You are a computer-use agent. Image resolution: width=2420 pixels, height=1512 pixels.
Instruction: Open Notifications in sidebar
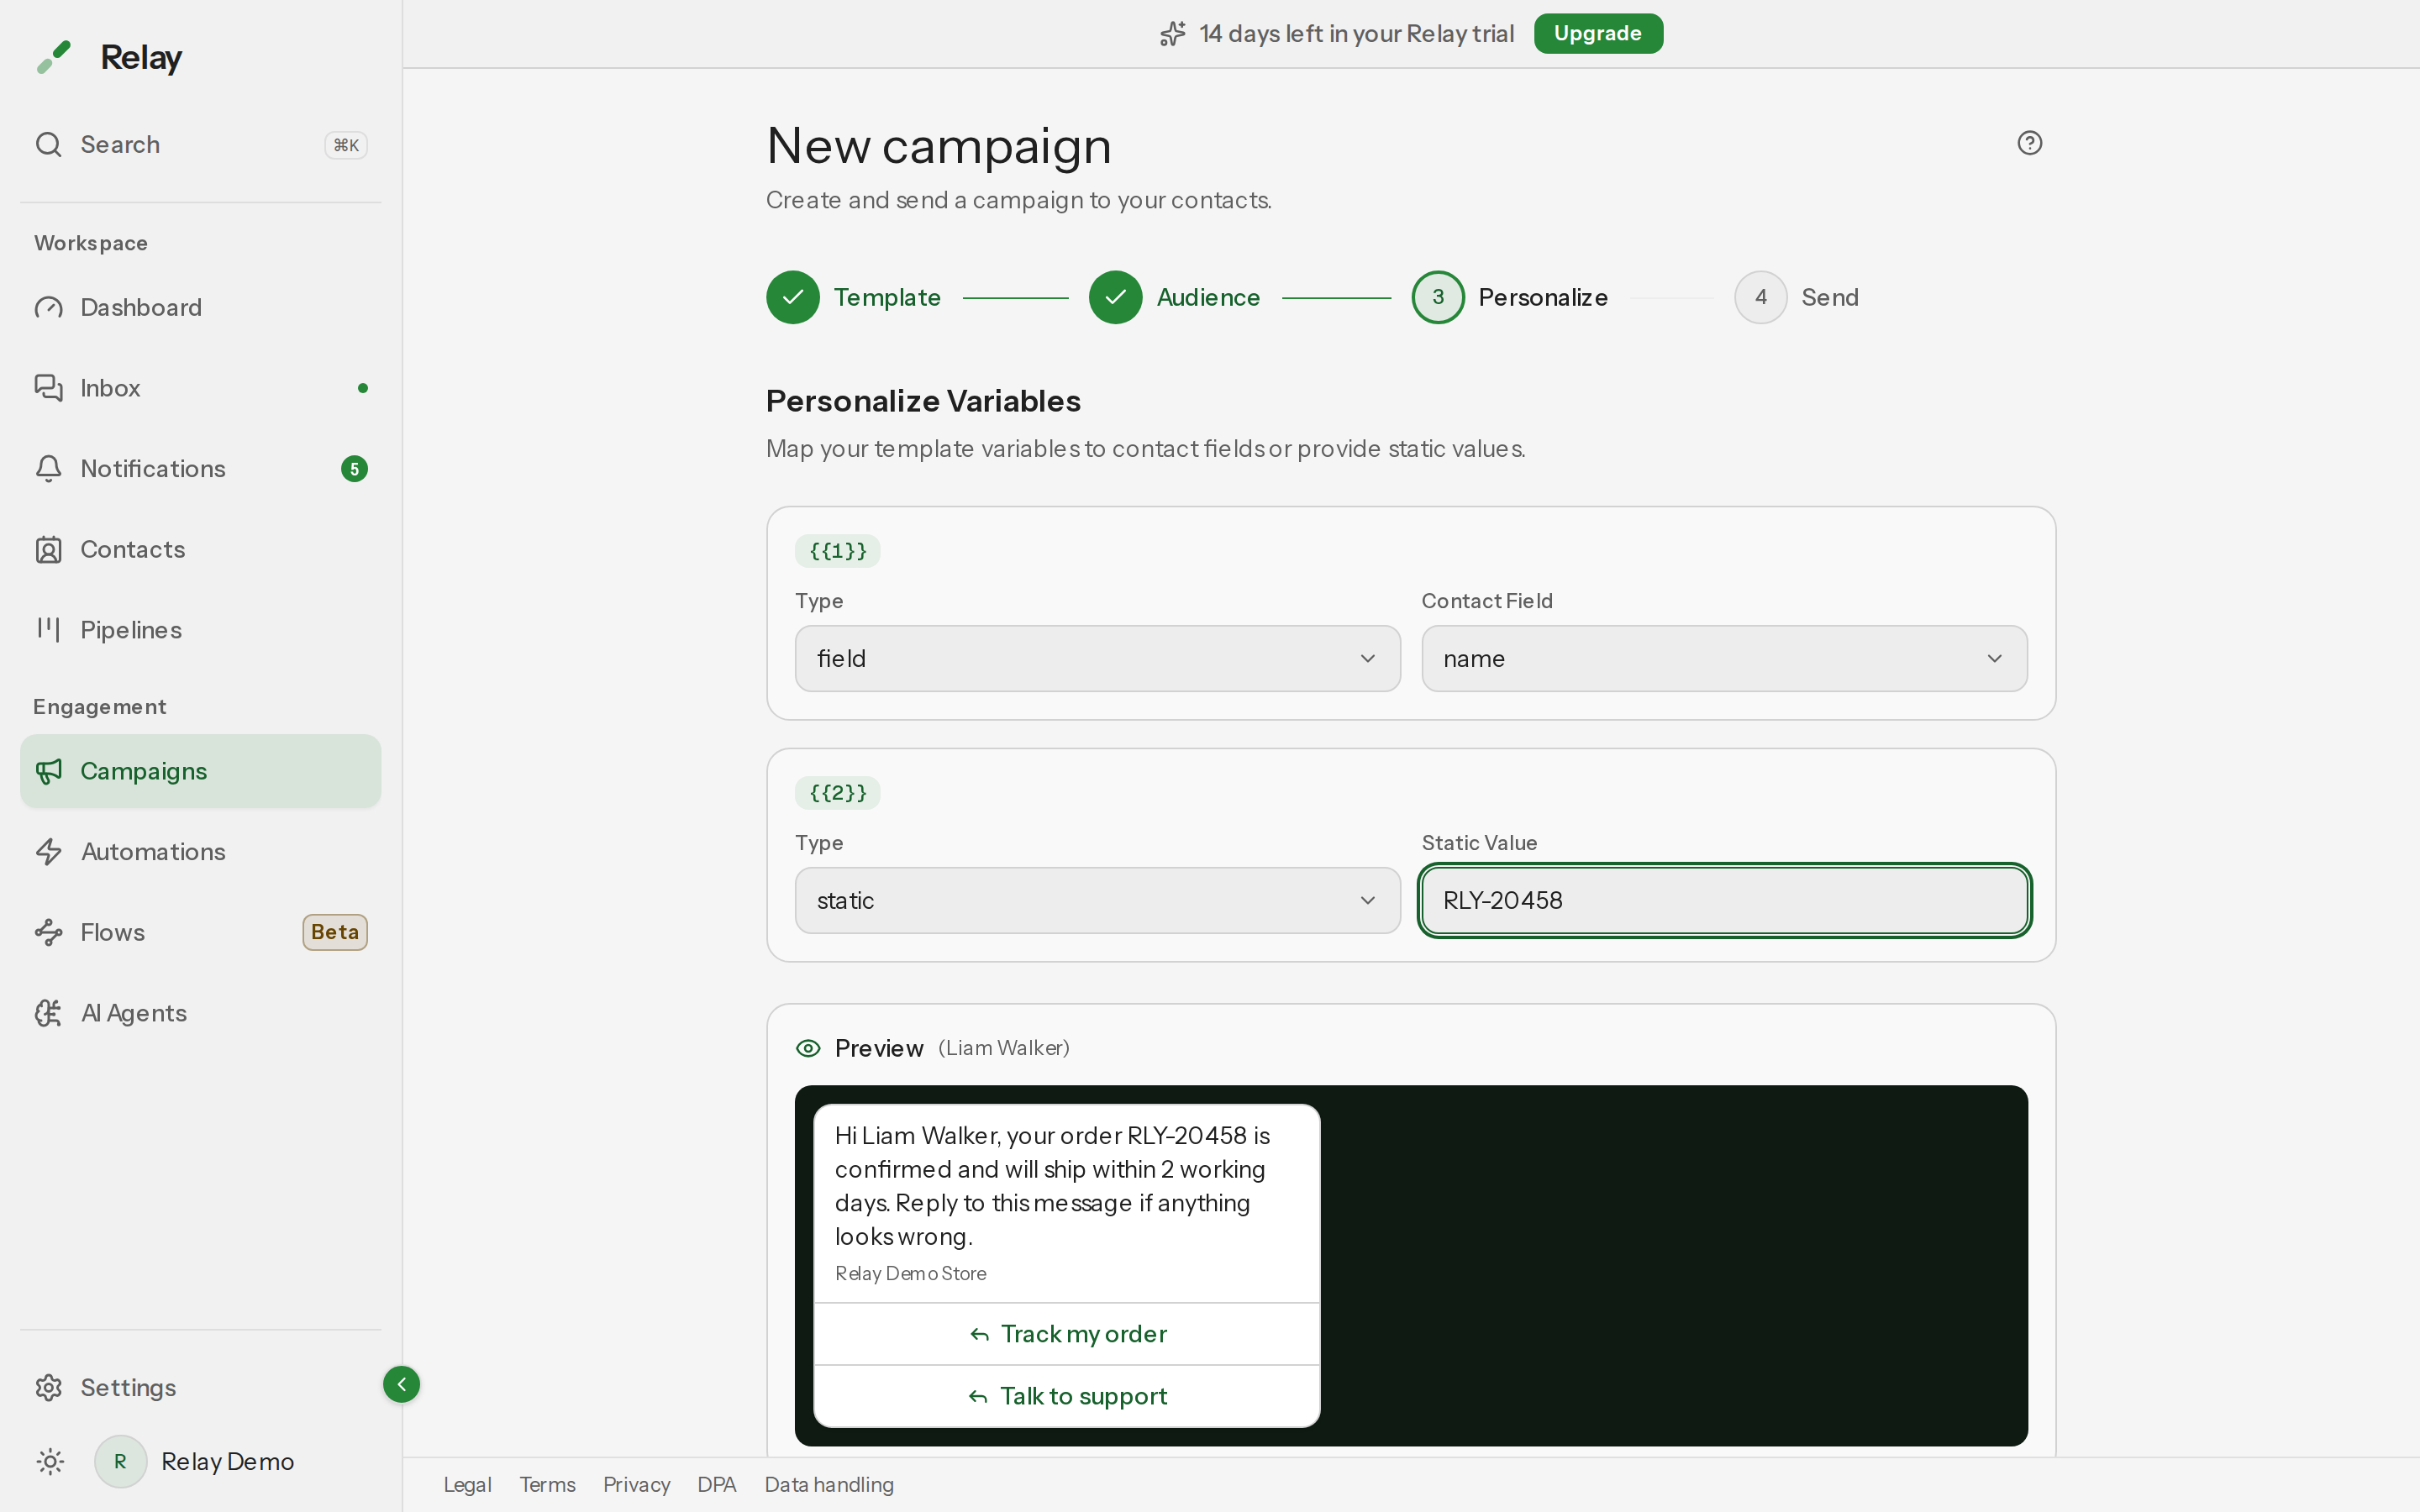point(200,469)
